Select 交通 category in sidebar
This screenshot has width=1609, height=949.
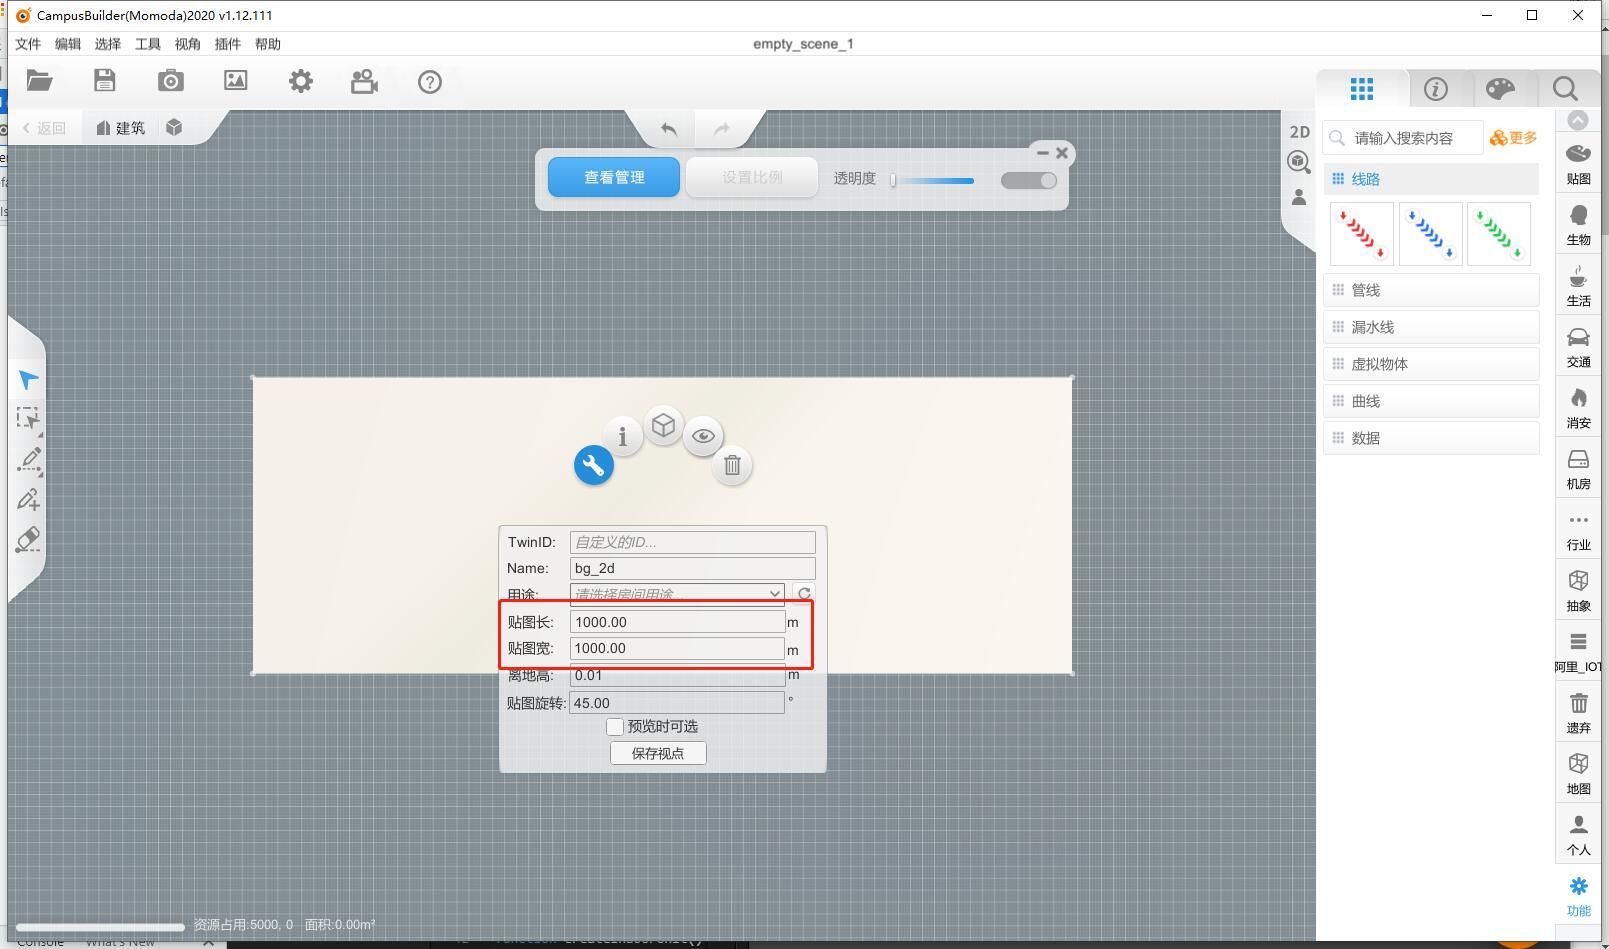coord(1578,347)
